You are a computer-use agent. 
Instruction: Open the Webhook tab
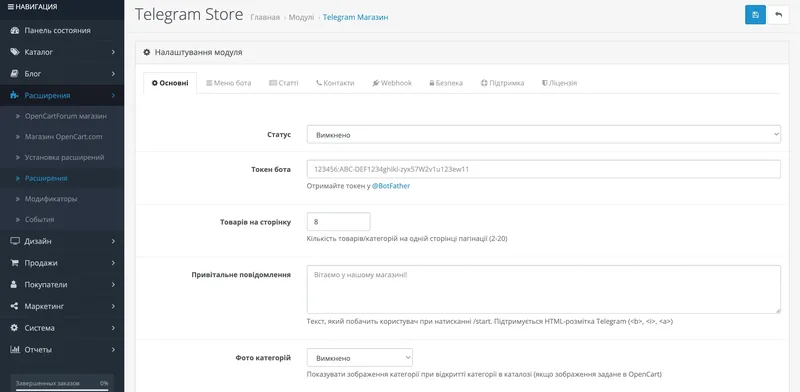pos(392,83)
